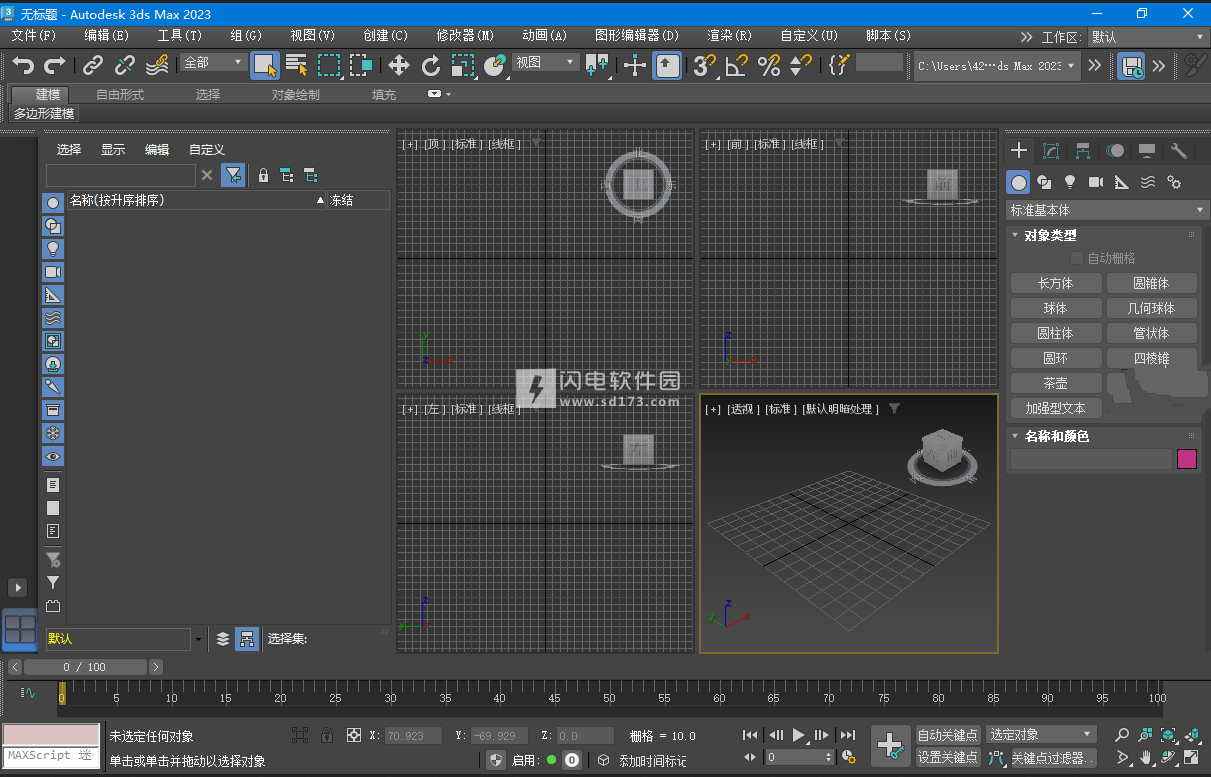Click the Undo arrow in the main toolbar

point(23,65)
